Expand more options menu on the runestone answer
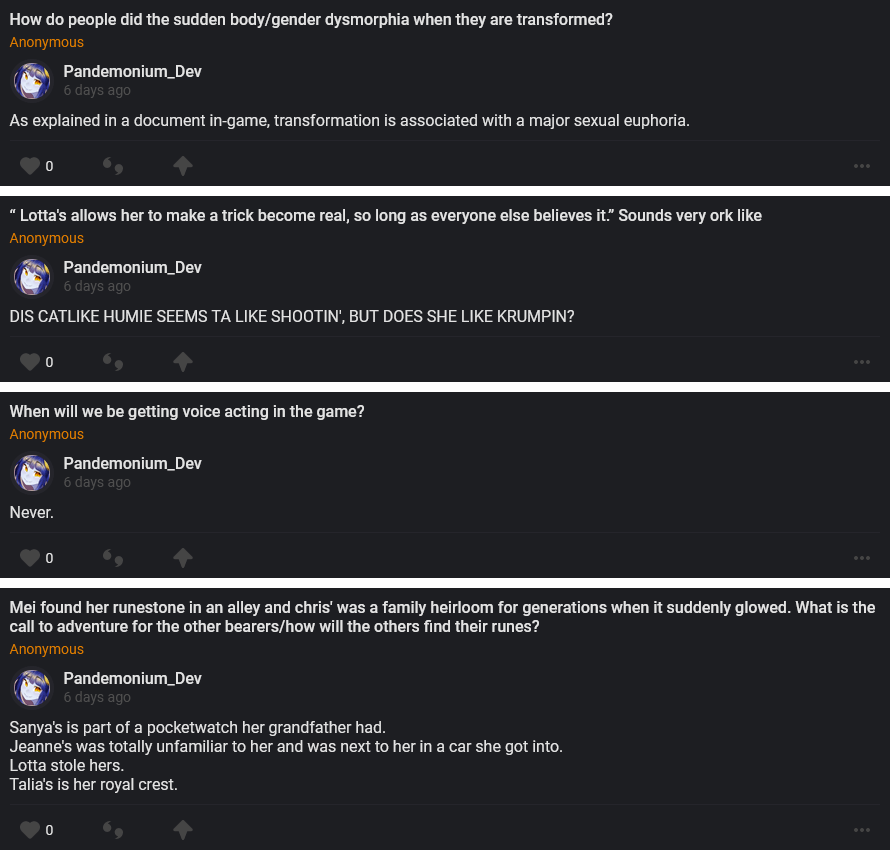The height and width of the screenshot is (850, 890). (862, 830)
